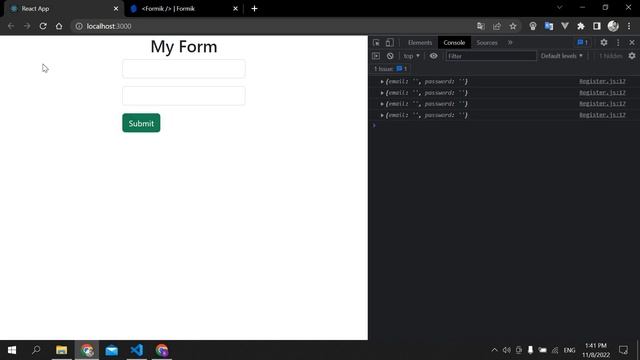
Task: Go to the browser home page
Action: pos(59,26)
